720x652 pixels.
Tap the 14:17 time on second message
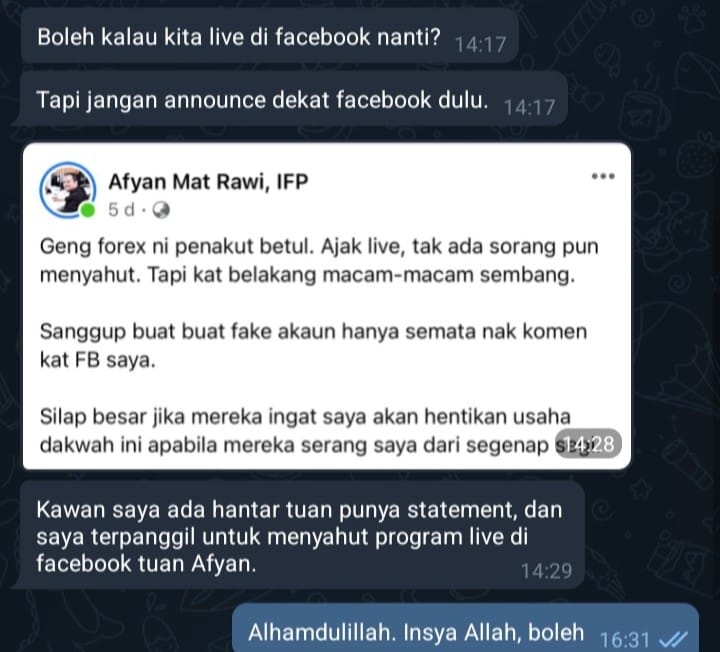(529, 107)
